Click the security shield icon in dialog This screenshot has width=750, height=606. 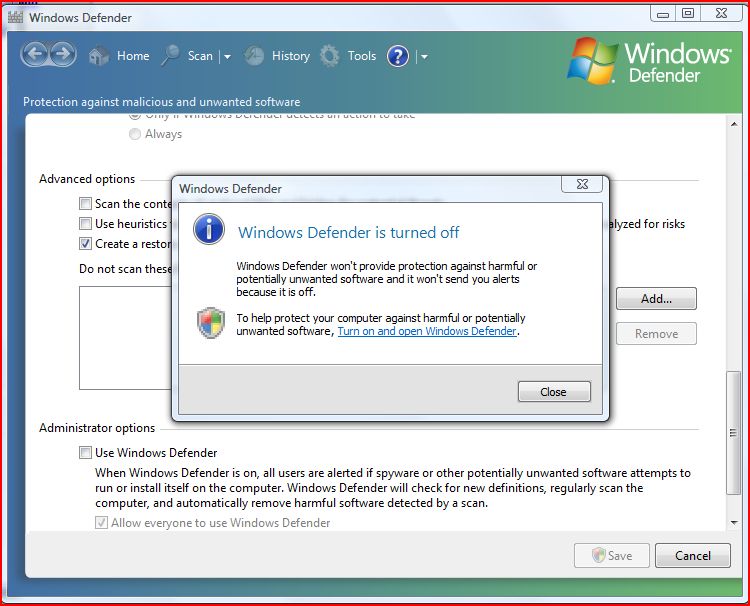[x=211, y=323]
